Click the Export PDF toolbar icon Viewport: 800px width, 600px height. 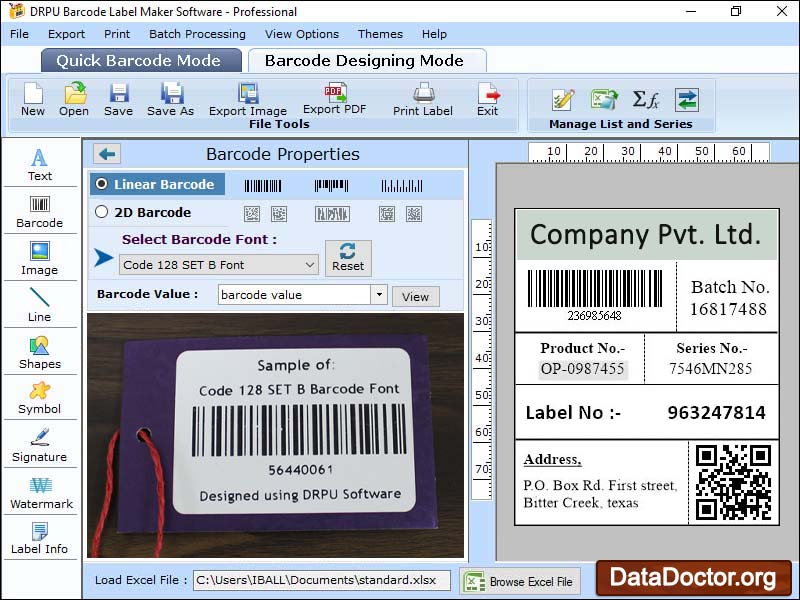point(333,100)
